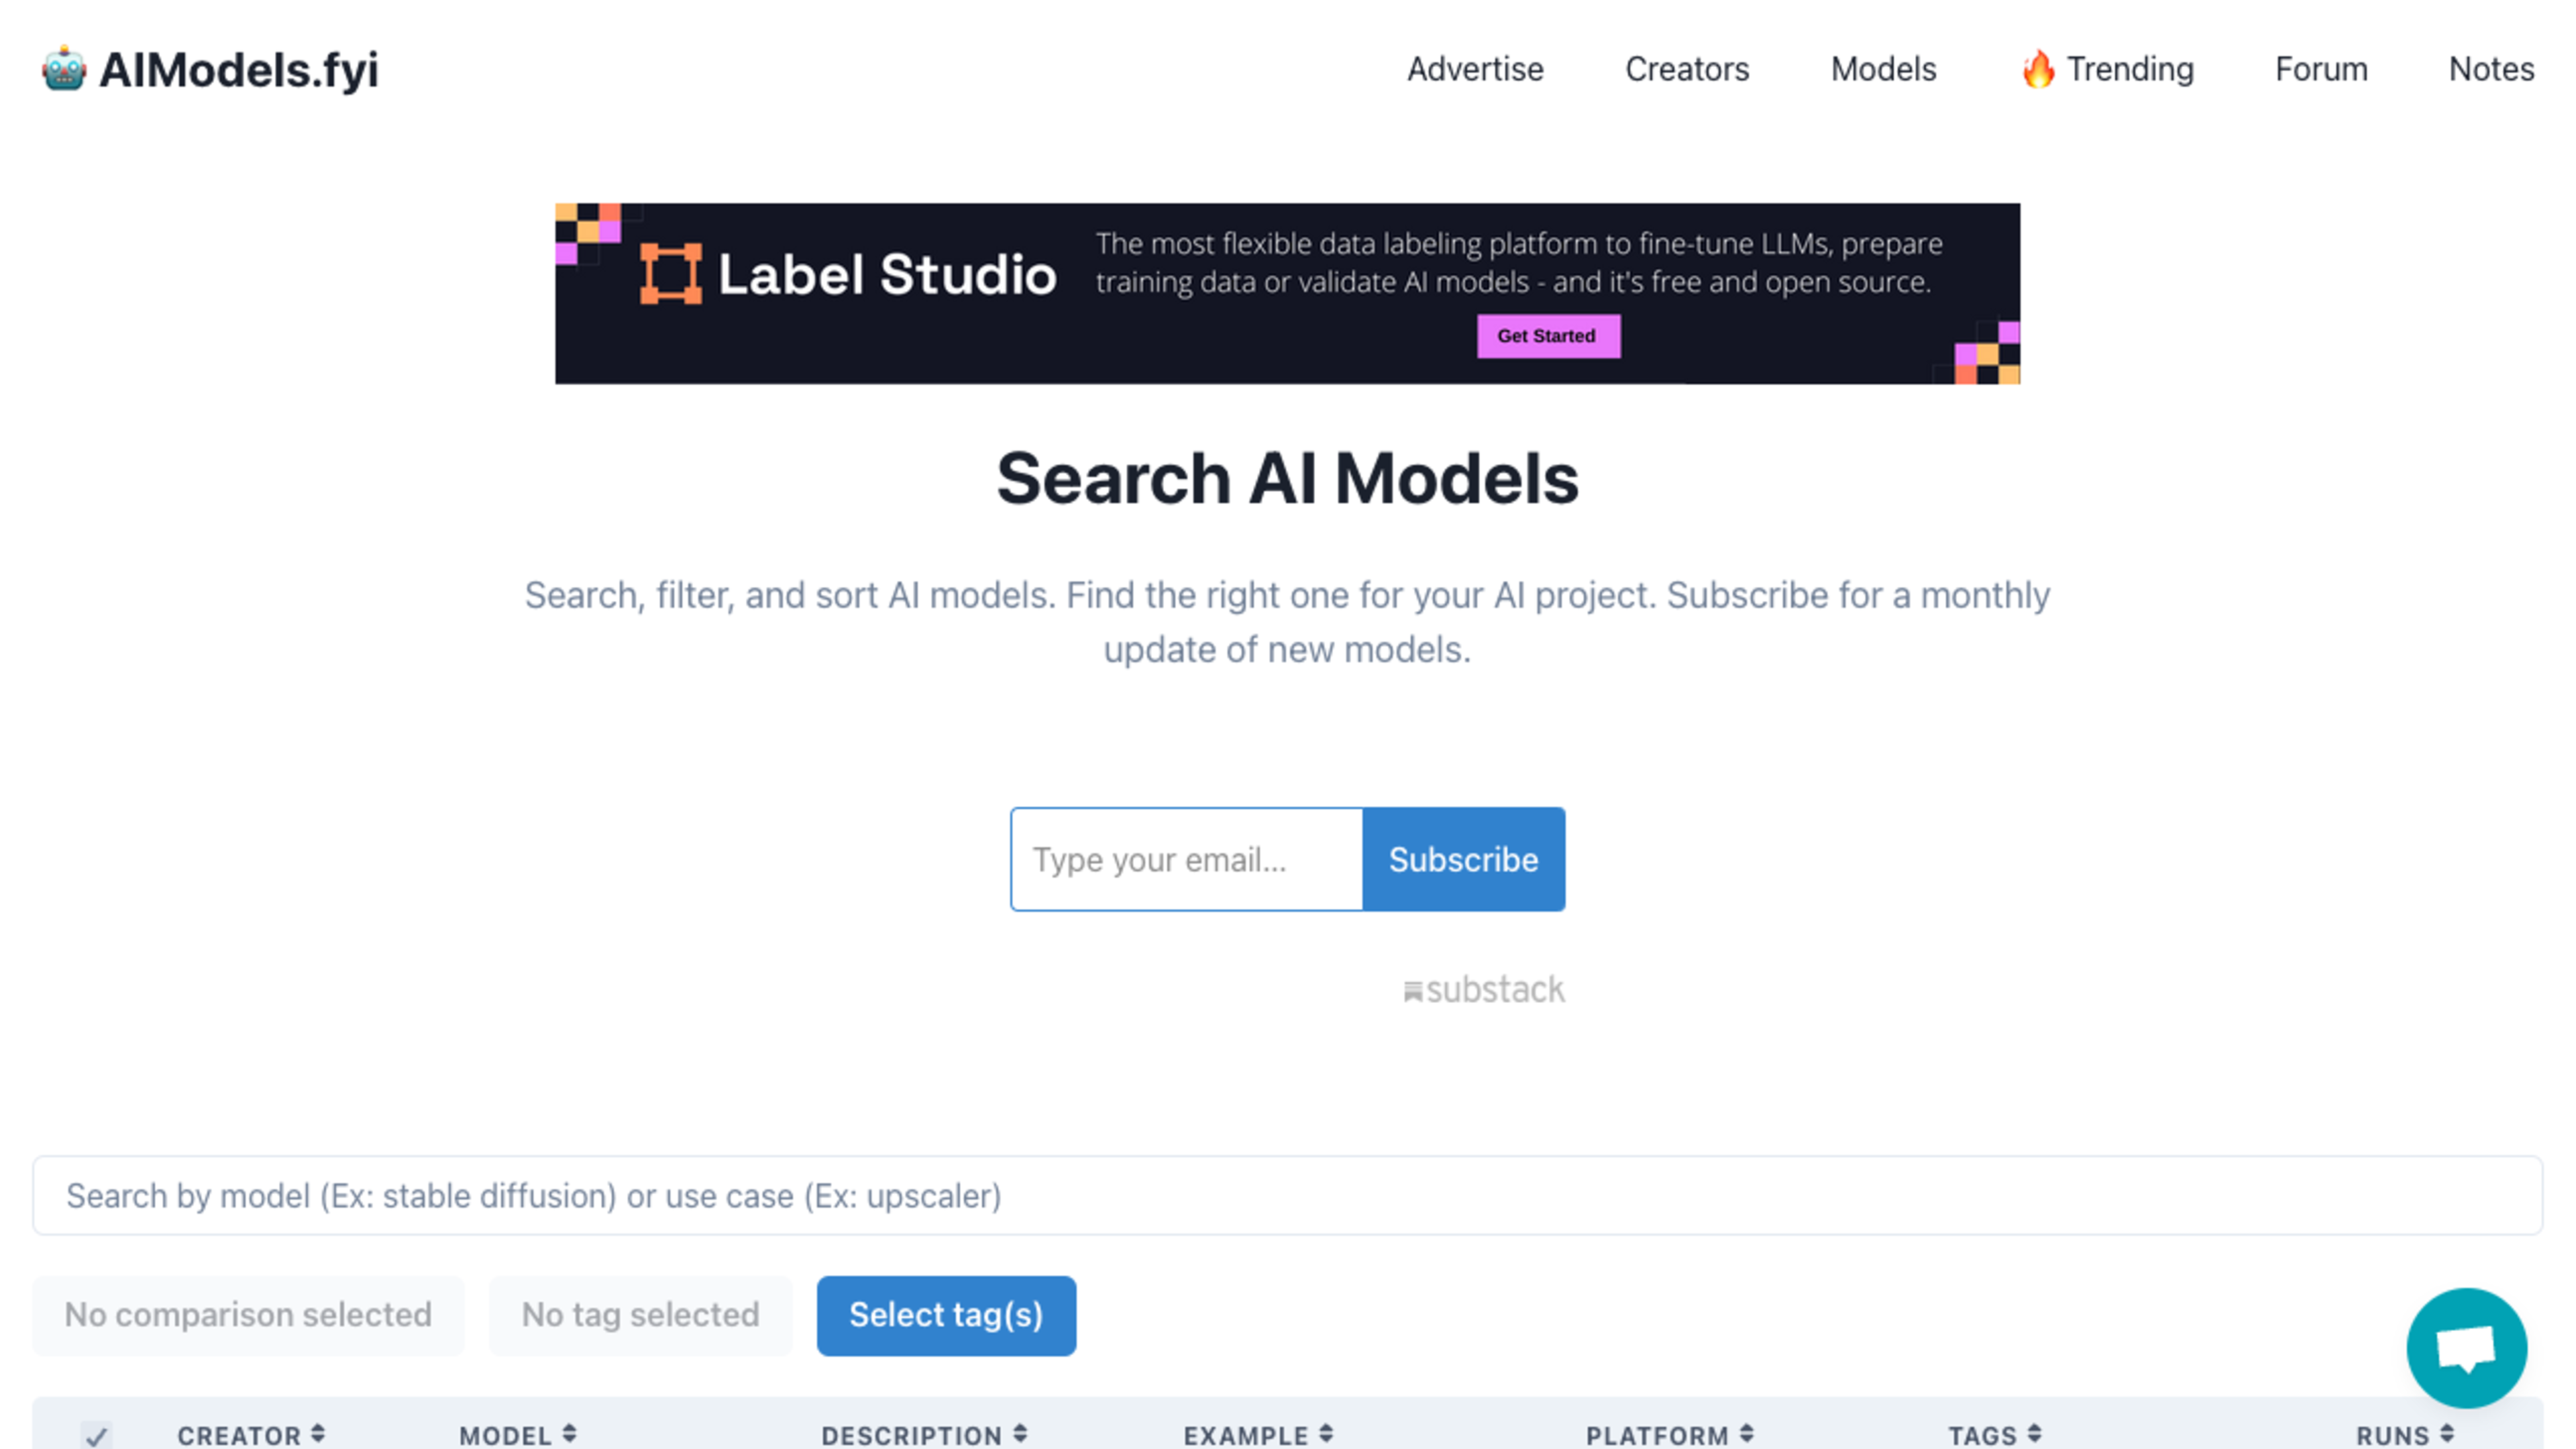The height and width of the screenshot is (1449, 2576).
Task: Click the model search box
Action: click(1287, 1195)
